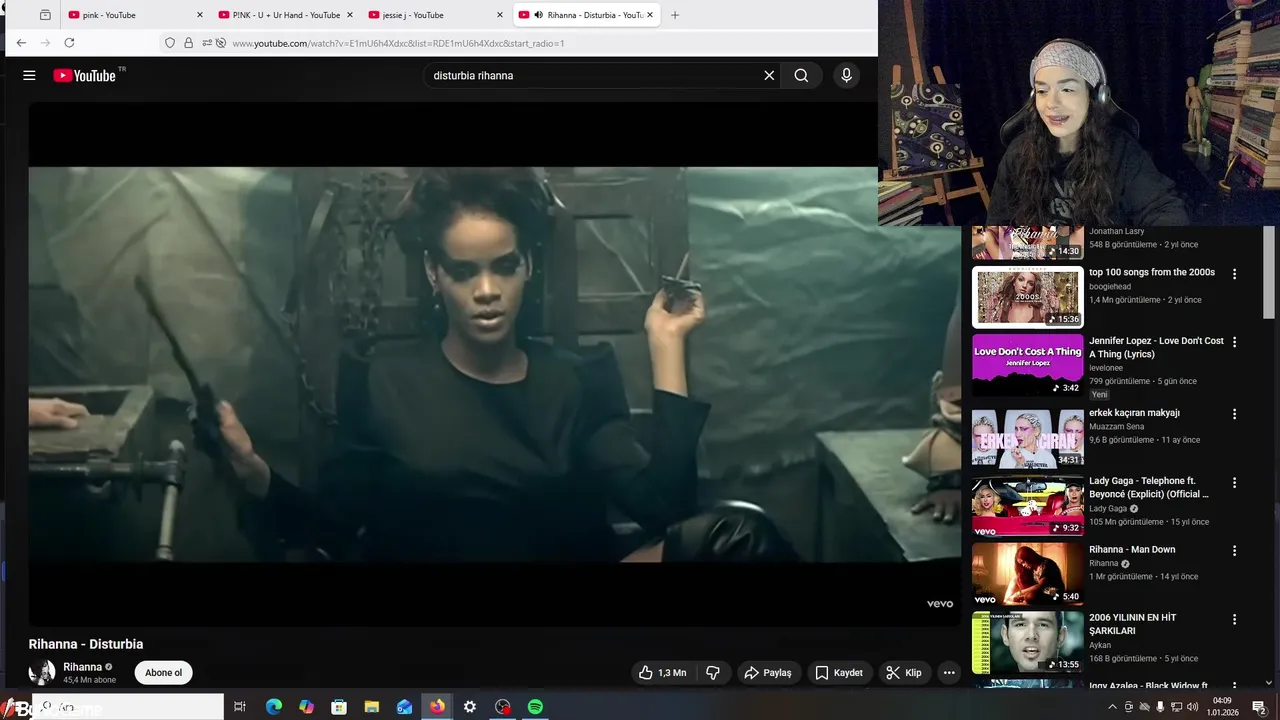Click the Windows taskbar search box
Viewport: 1280px width, 720px height.
tap(128, 707)
